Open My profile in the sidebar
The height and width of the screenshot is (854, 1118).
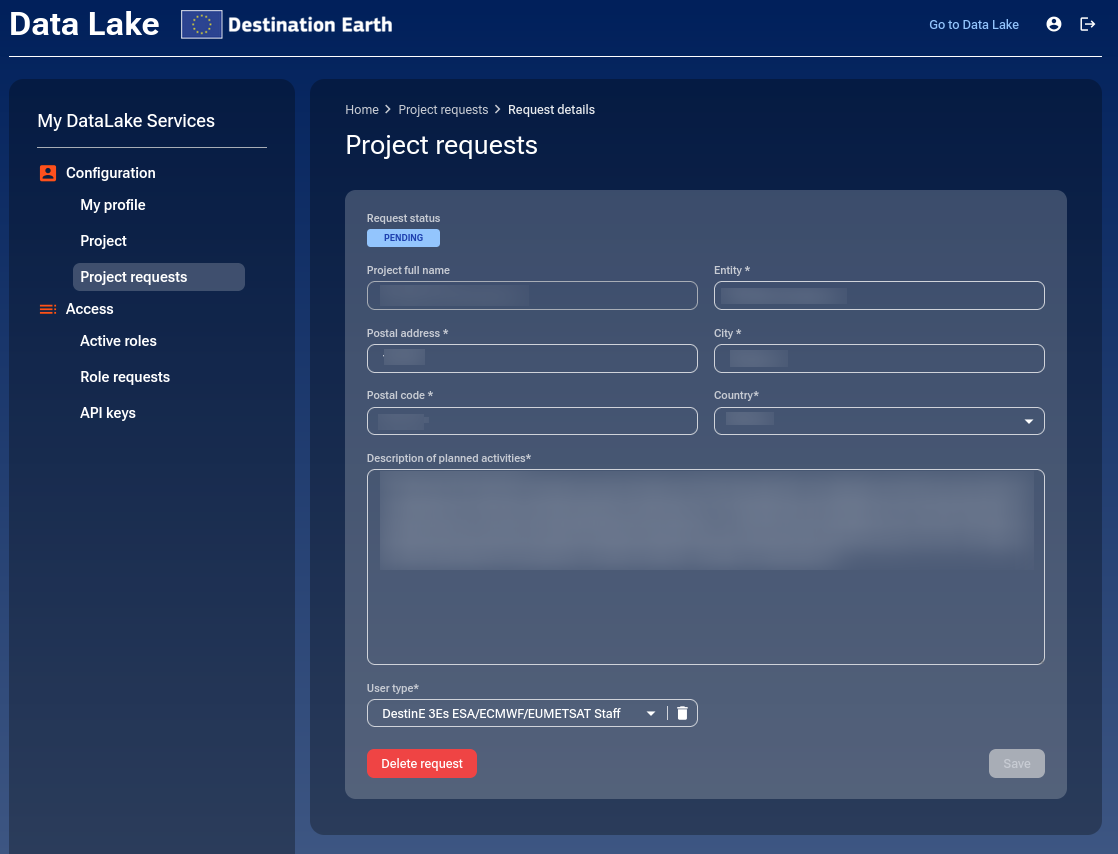pos(112,205)
